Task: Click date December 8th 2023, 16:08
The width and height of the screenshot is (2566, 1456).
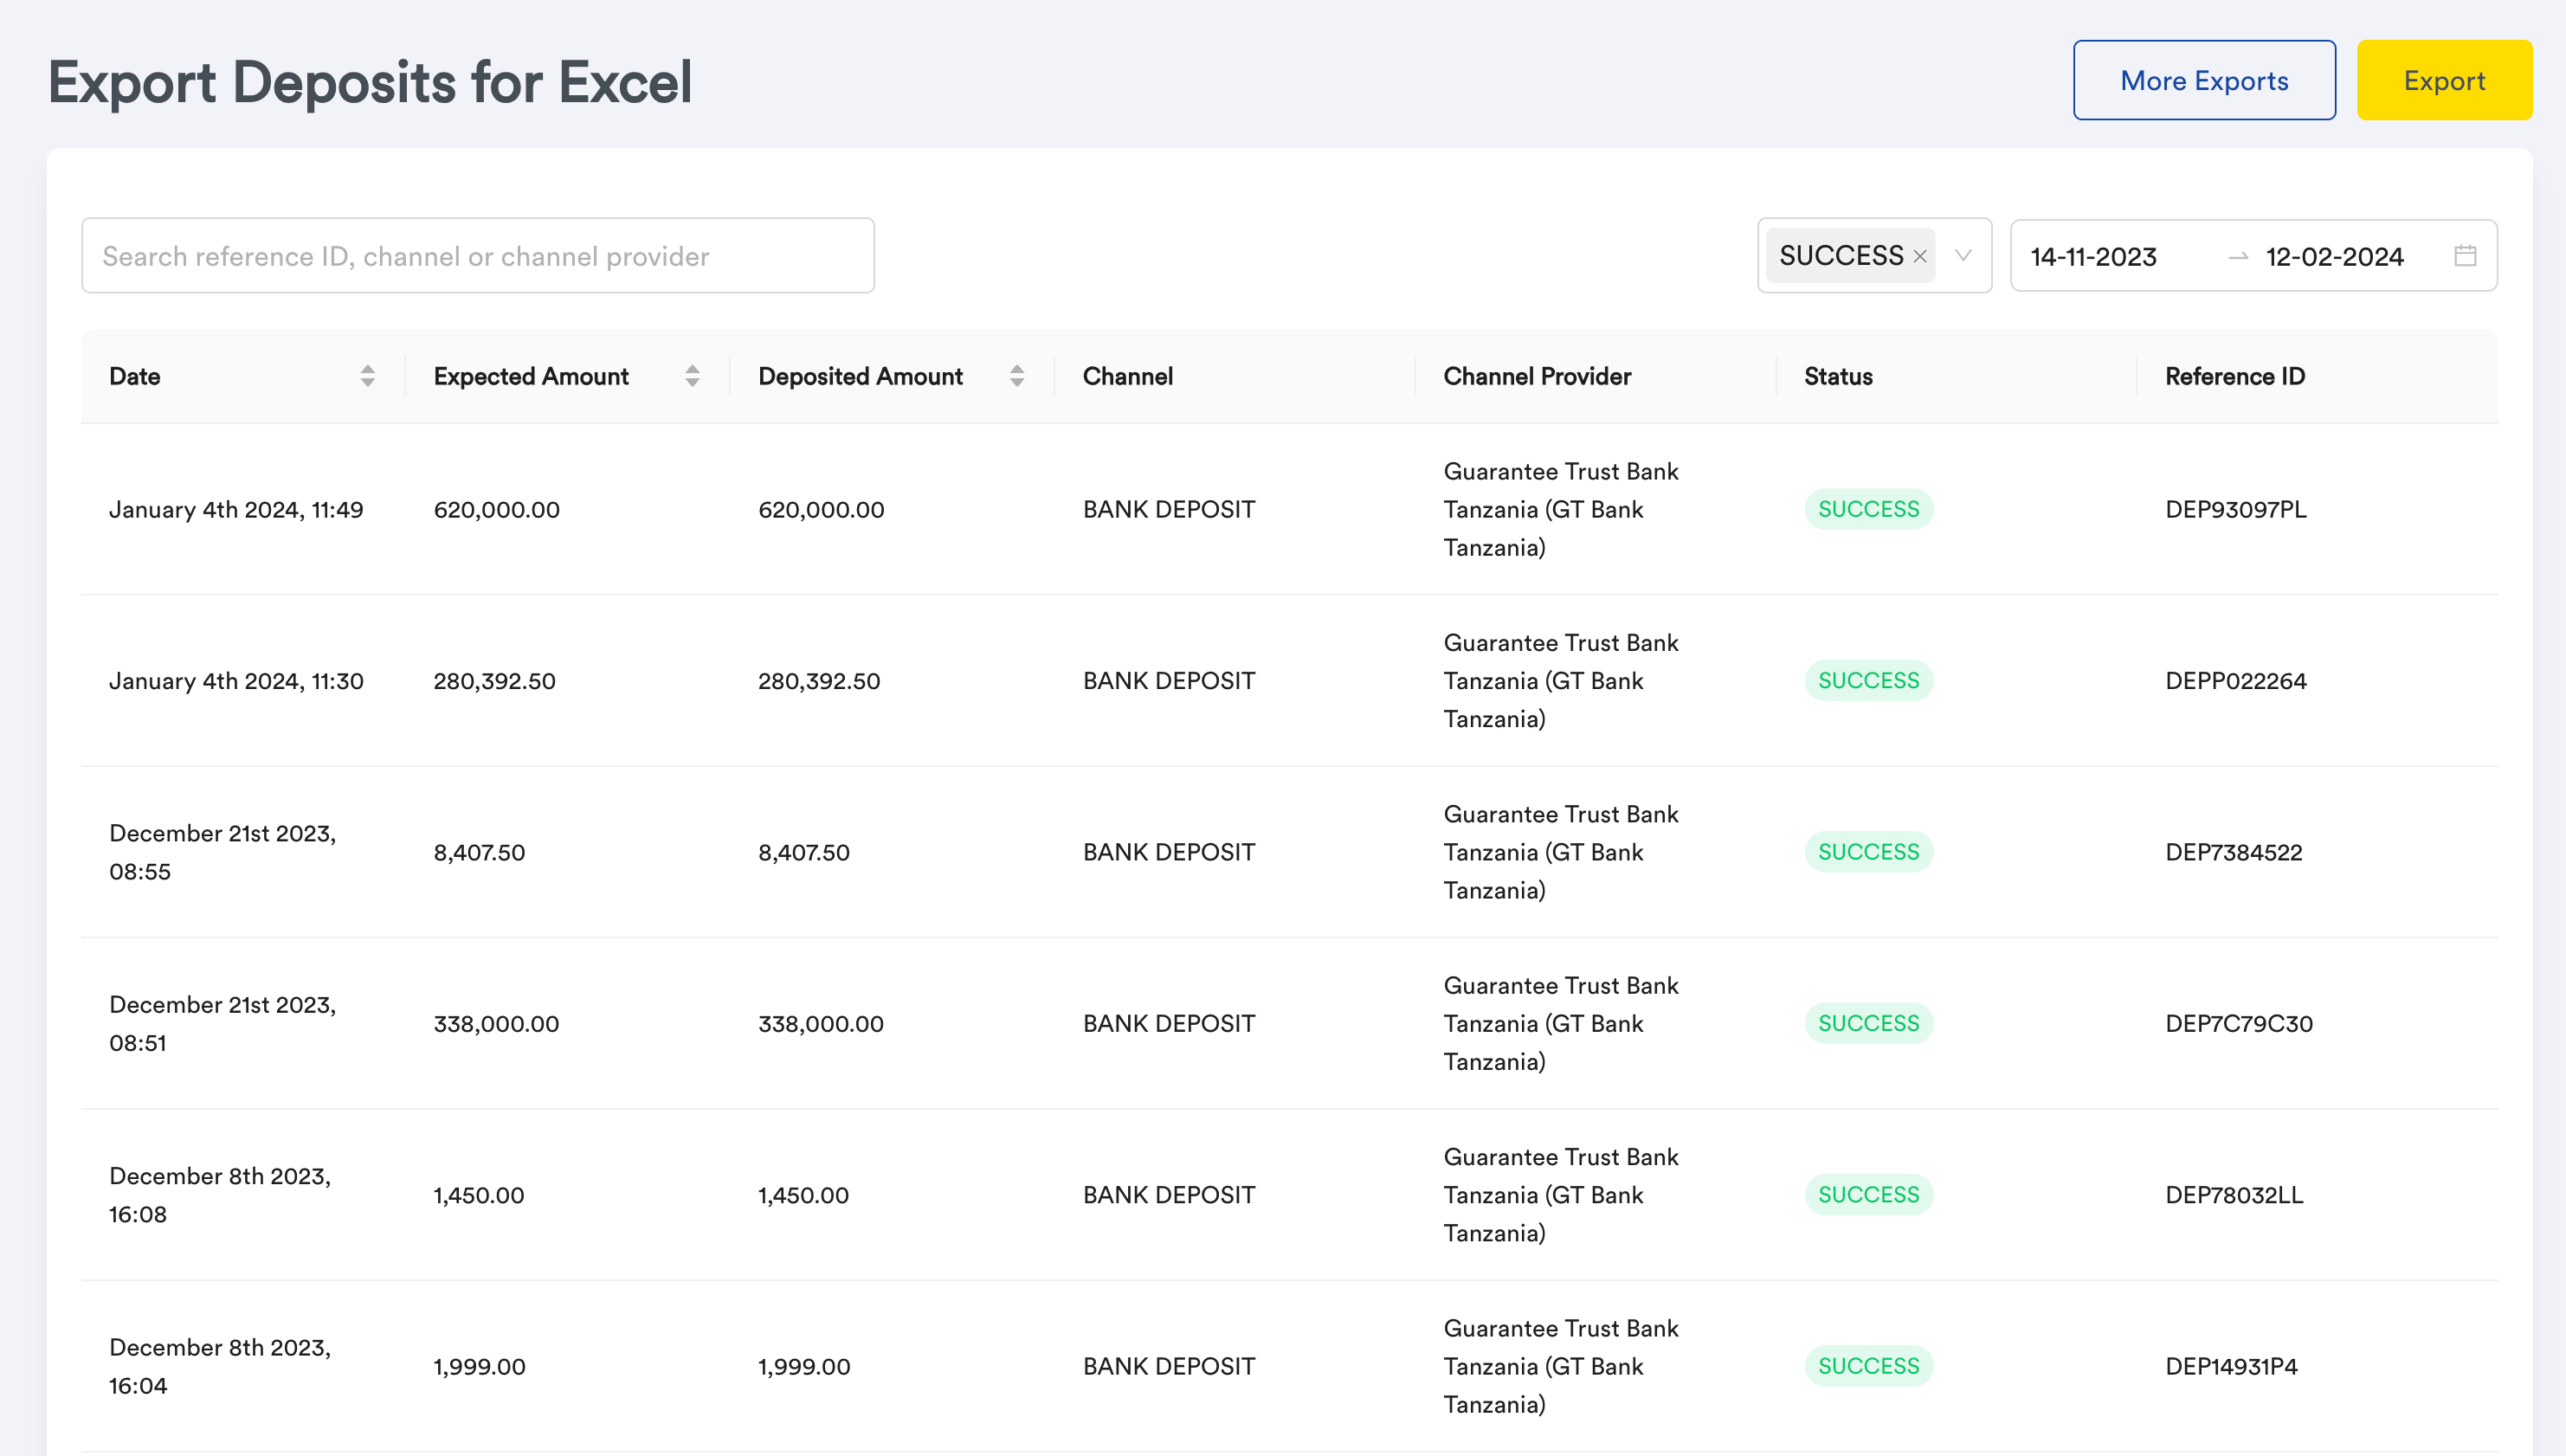Action: click(220, 1195)
